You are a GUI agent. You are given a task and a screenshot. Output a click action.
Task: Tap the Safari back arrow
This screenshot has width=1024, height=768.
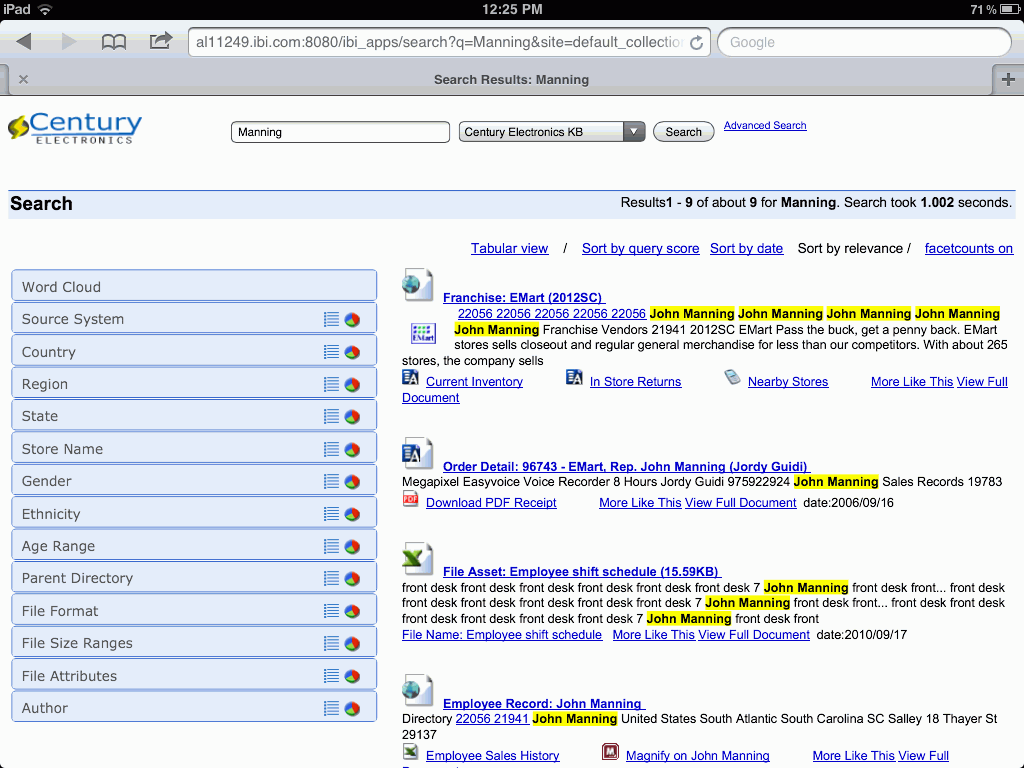pyautogui.click(x=24, y=42)
